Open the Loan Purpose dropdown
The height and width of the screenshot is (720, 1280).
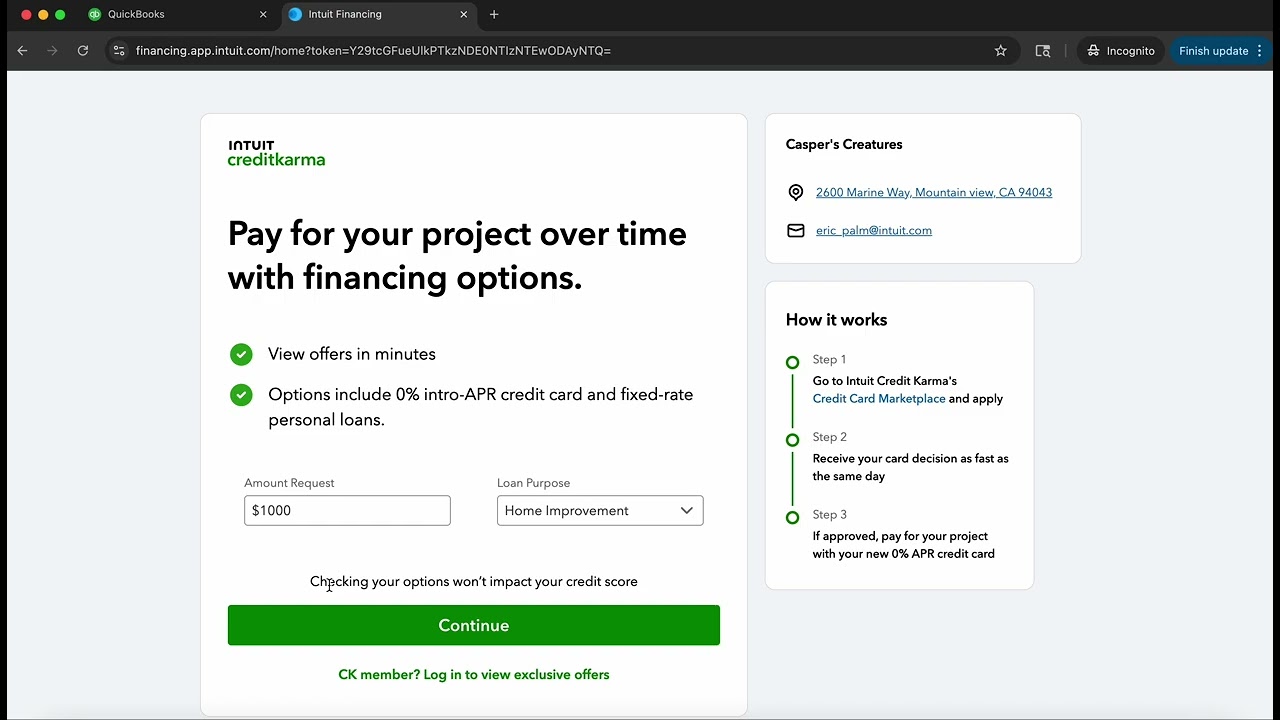(600, 511)
